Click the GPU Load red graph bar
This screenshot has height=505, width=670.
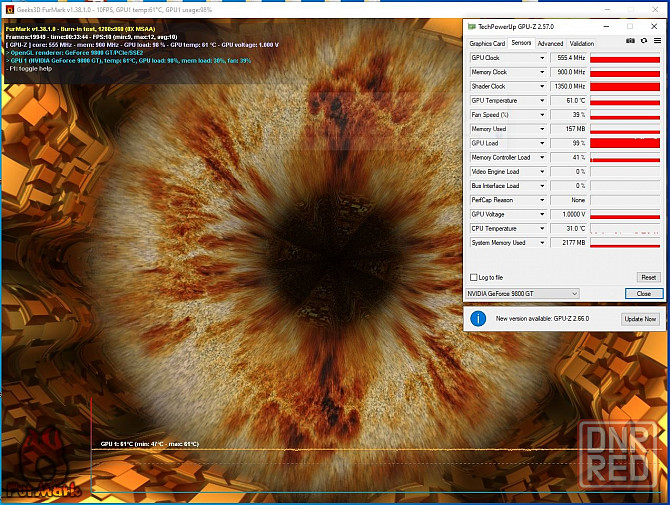click(625, 143)
